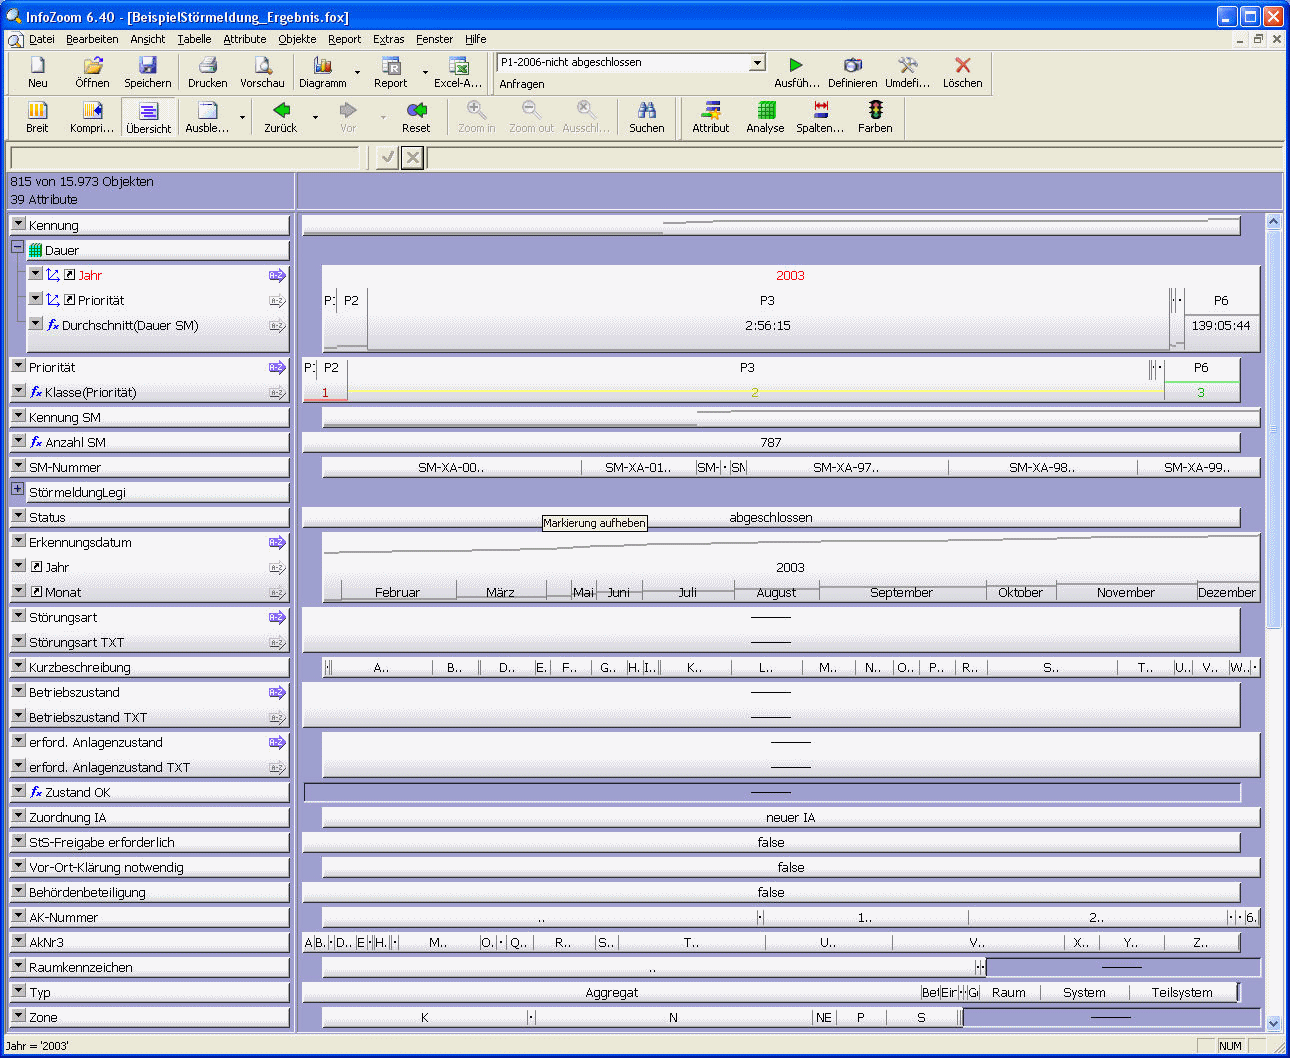The height and width of the screenshot is (1058, 1290).
Task: Click the Speichern save icon
Action: tap(148, 66)
